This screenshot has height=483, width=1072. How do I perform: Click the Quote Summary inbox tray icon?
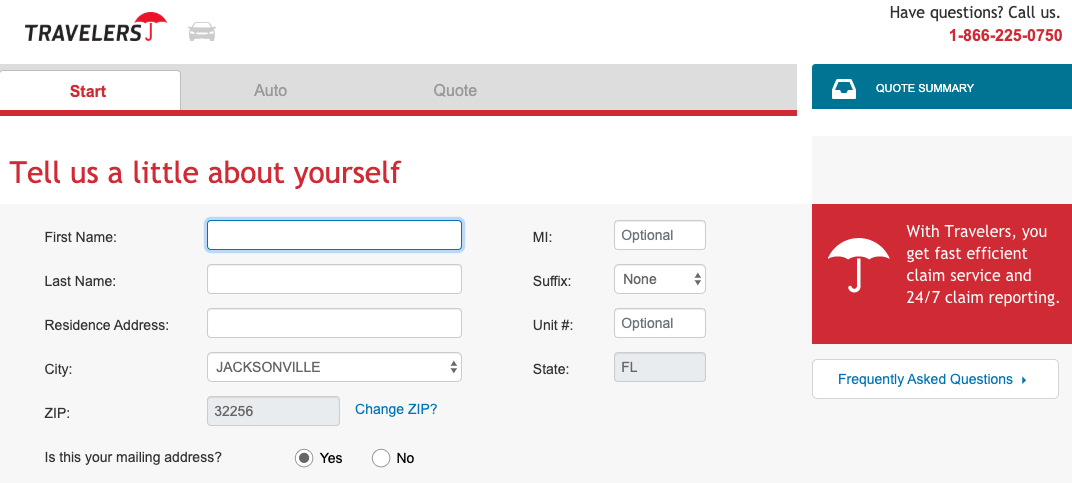coord(844,89)
